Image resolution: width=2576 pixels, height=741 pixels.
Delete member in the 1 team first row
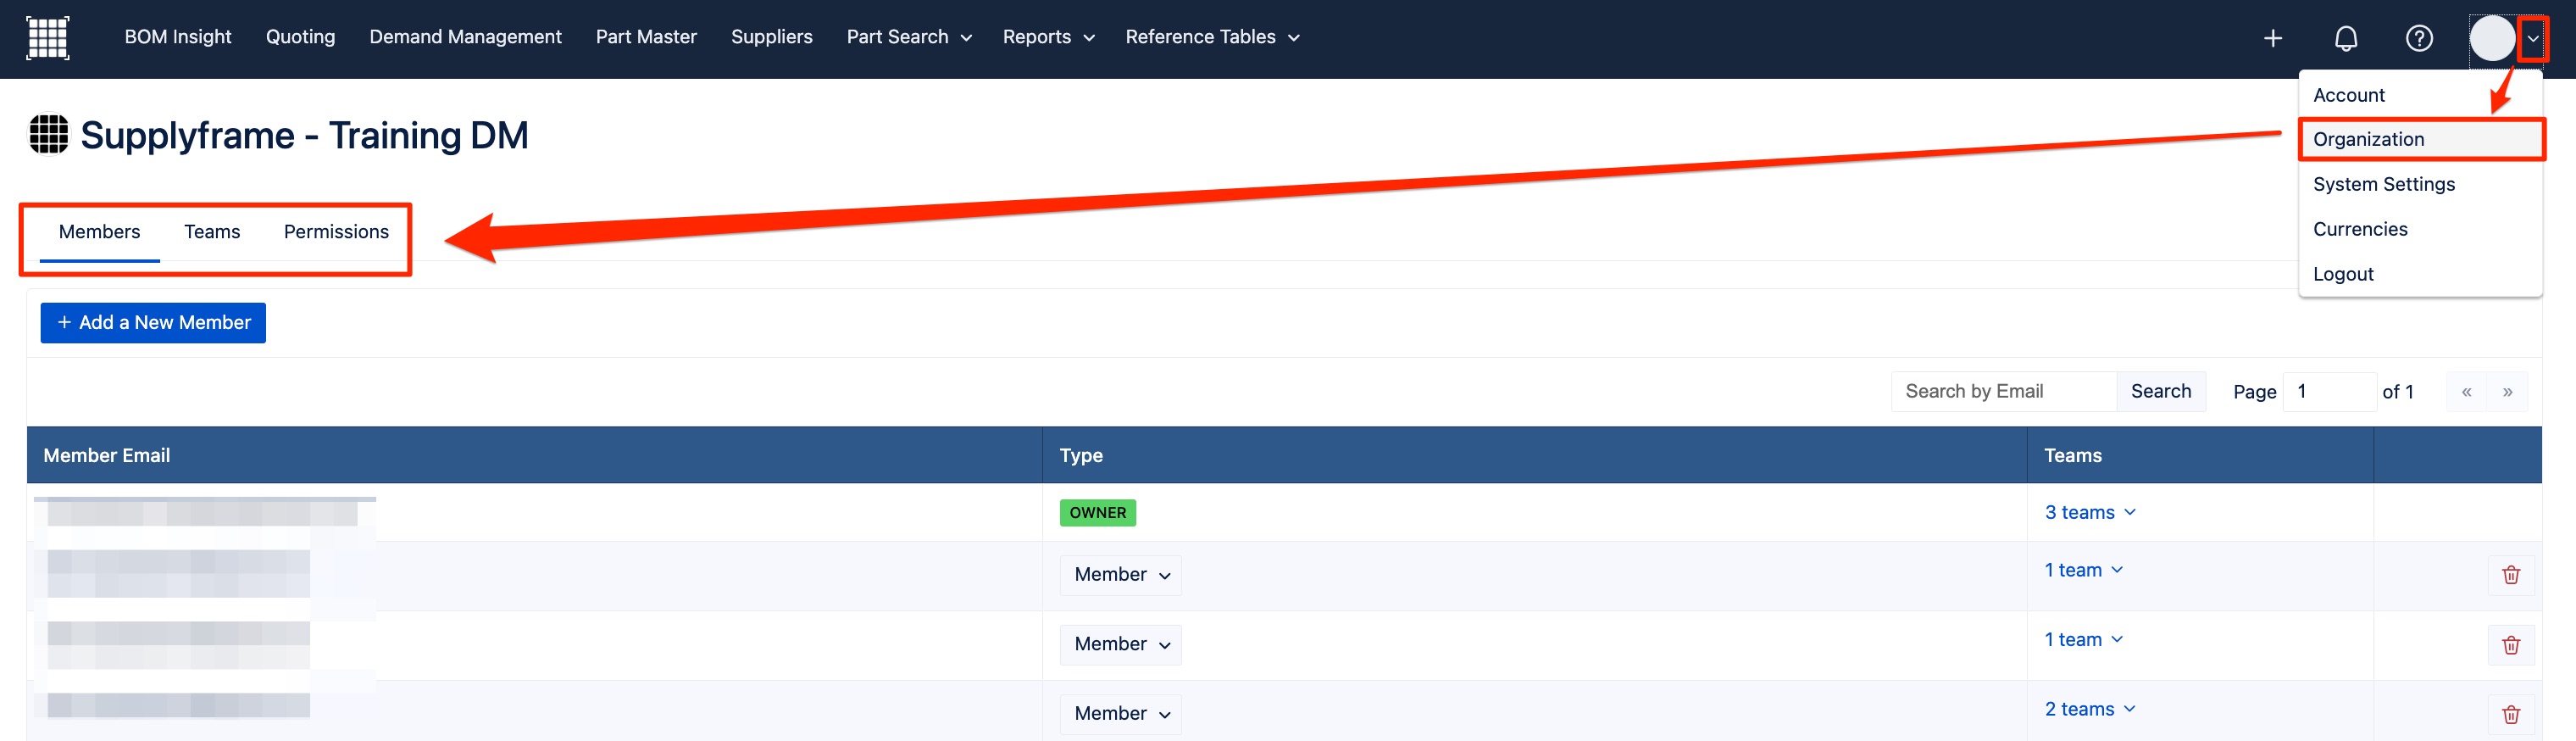click(2510, 575)
